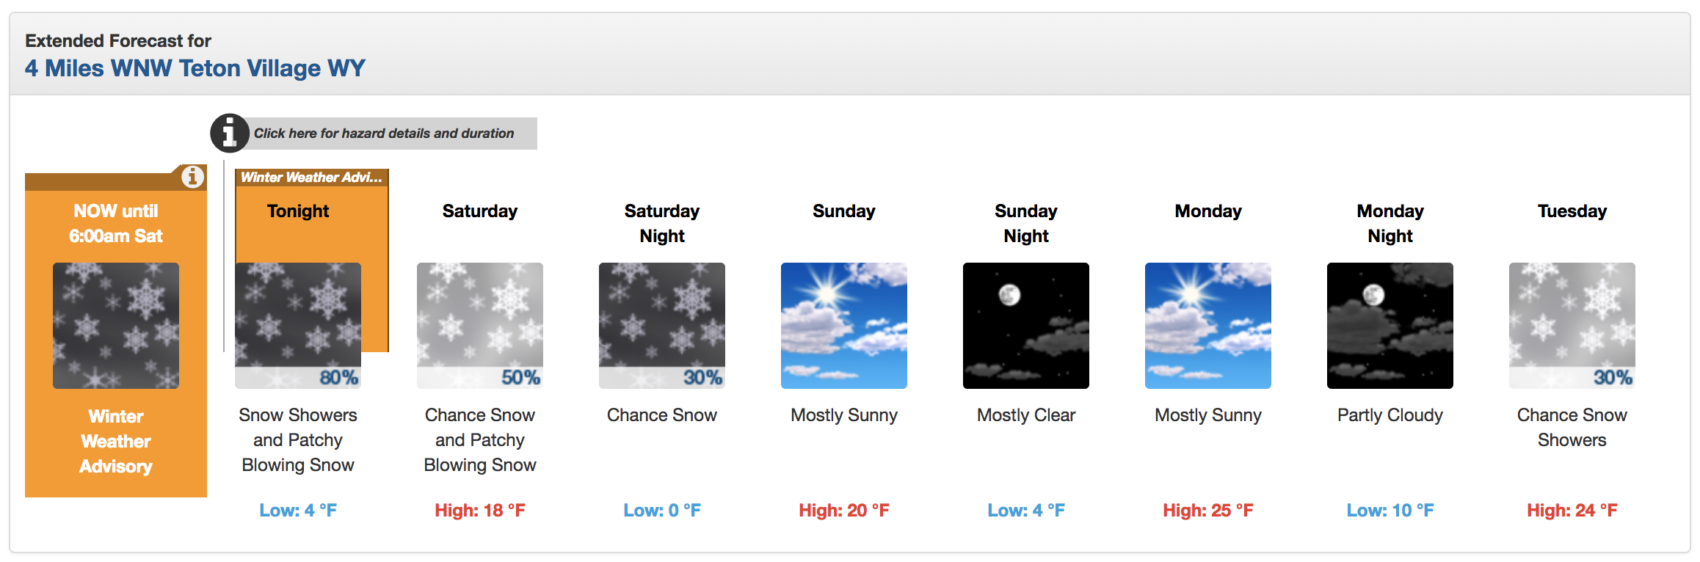The image size is (1700, 562).
Task: Click the advisory box snow thumbnail
Action: (116, 326)
